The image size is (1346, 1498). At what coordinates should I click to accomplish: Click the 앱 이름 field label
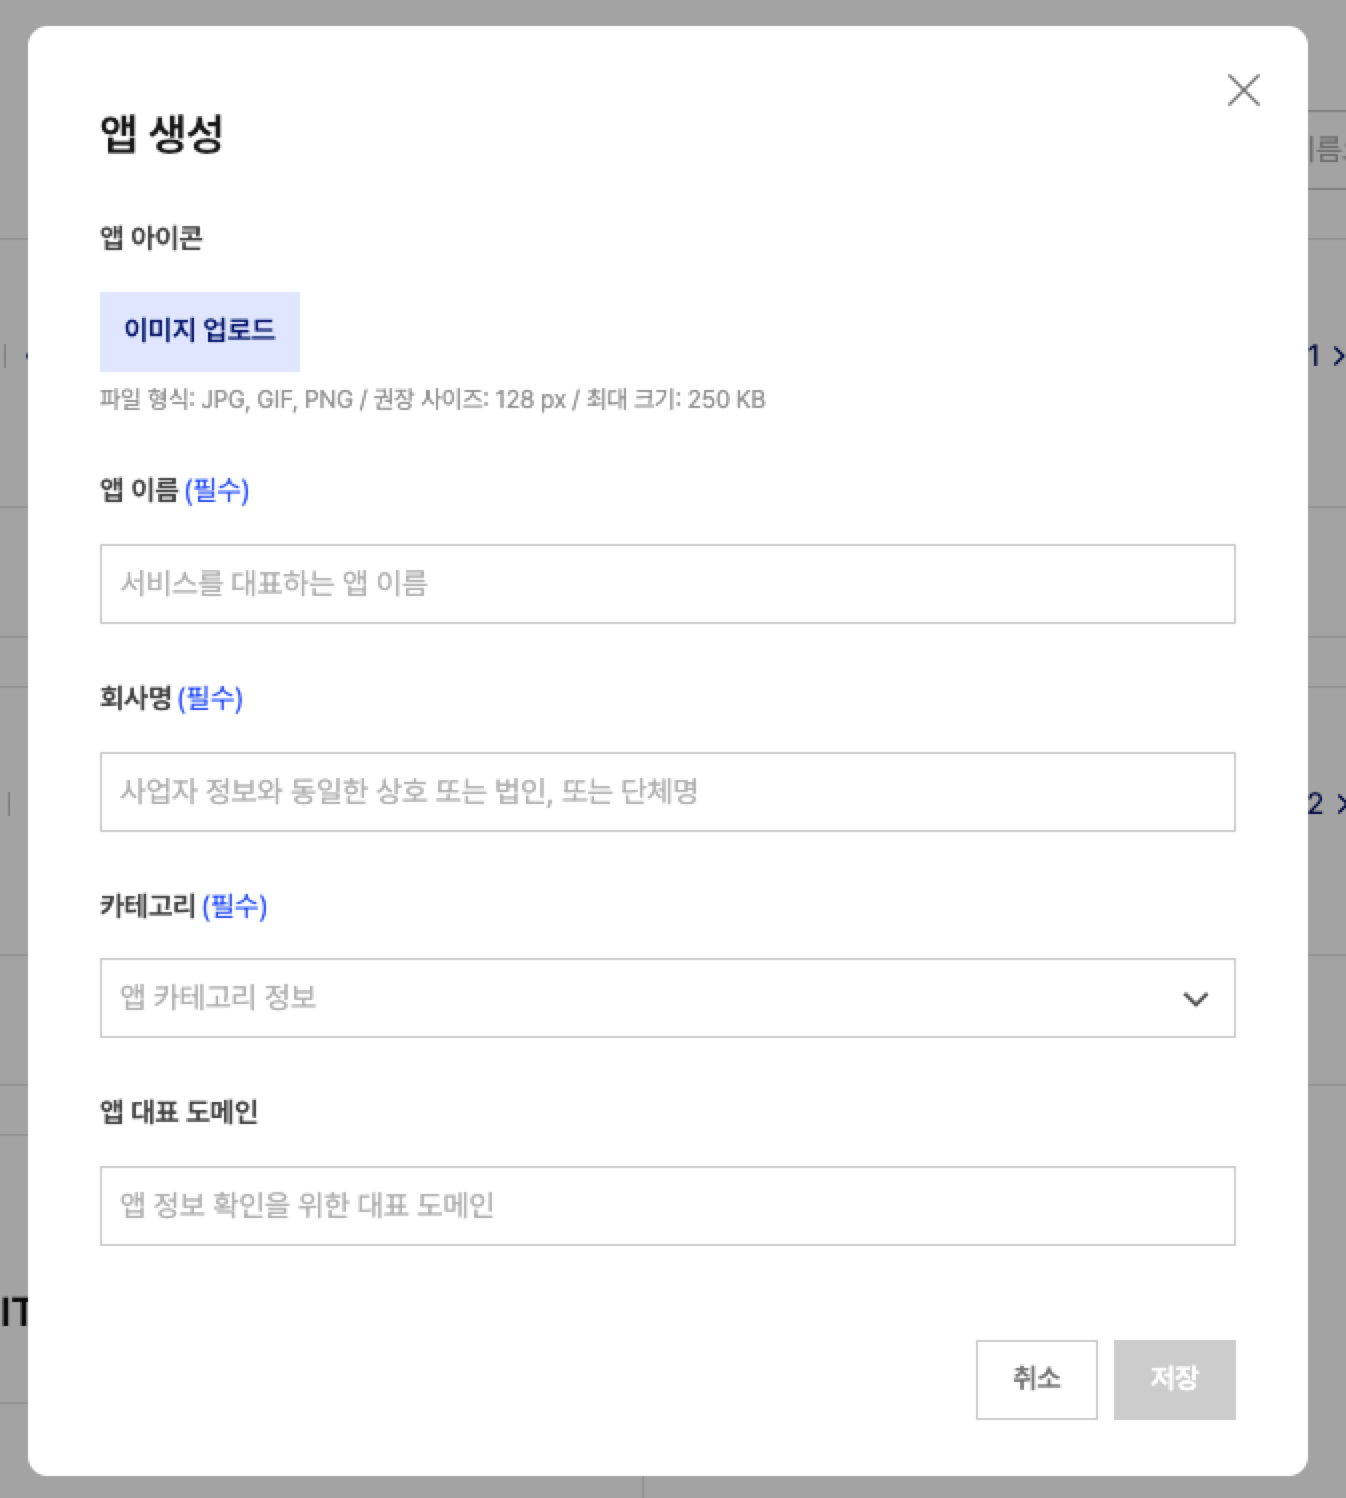click(139, 490)
